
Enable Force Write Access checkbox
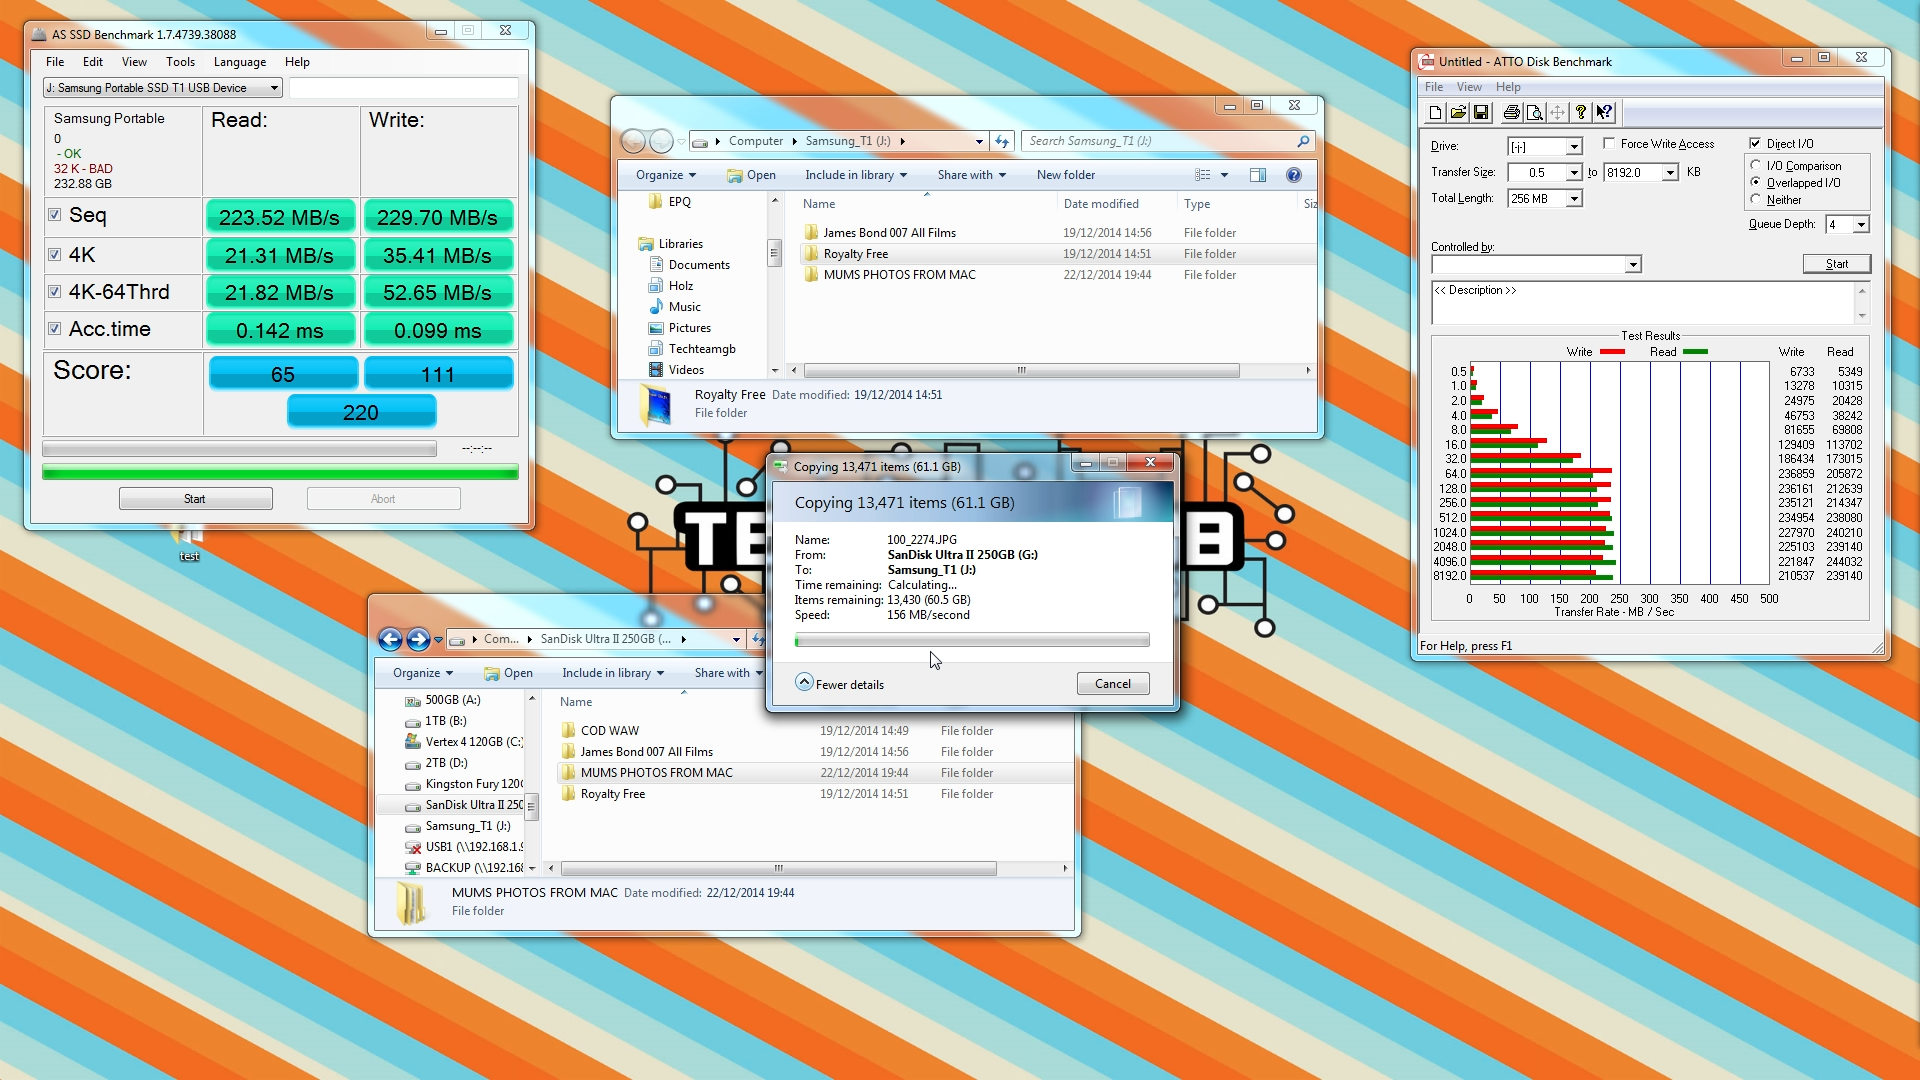tap(1609, 144)
